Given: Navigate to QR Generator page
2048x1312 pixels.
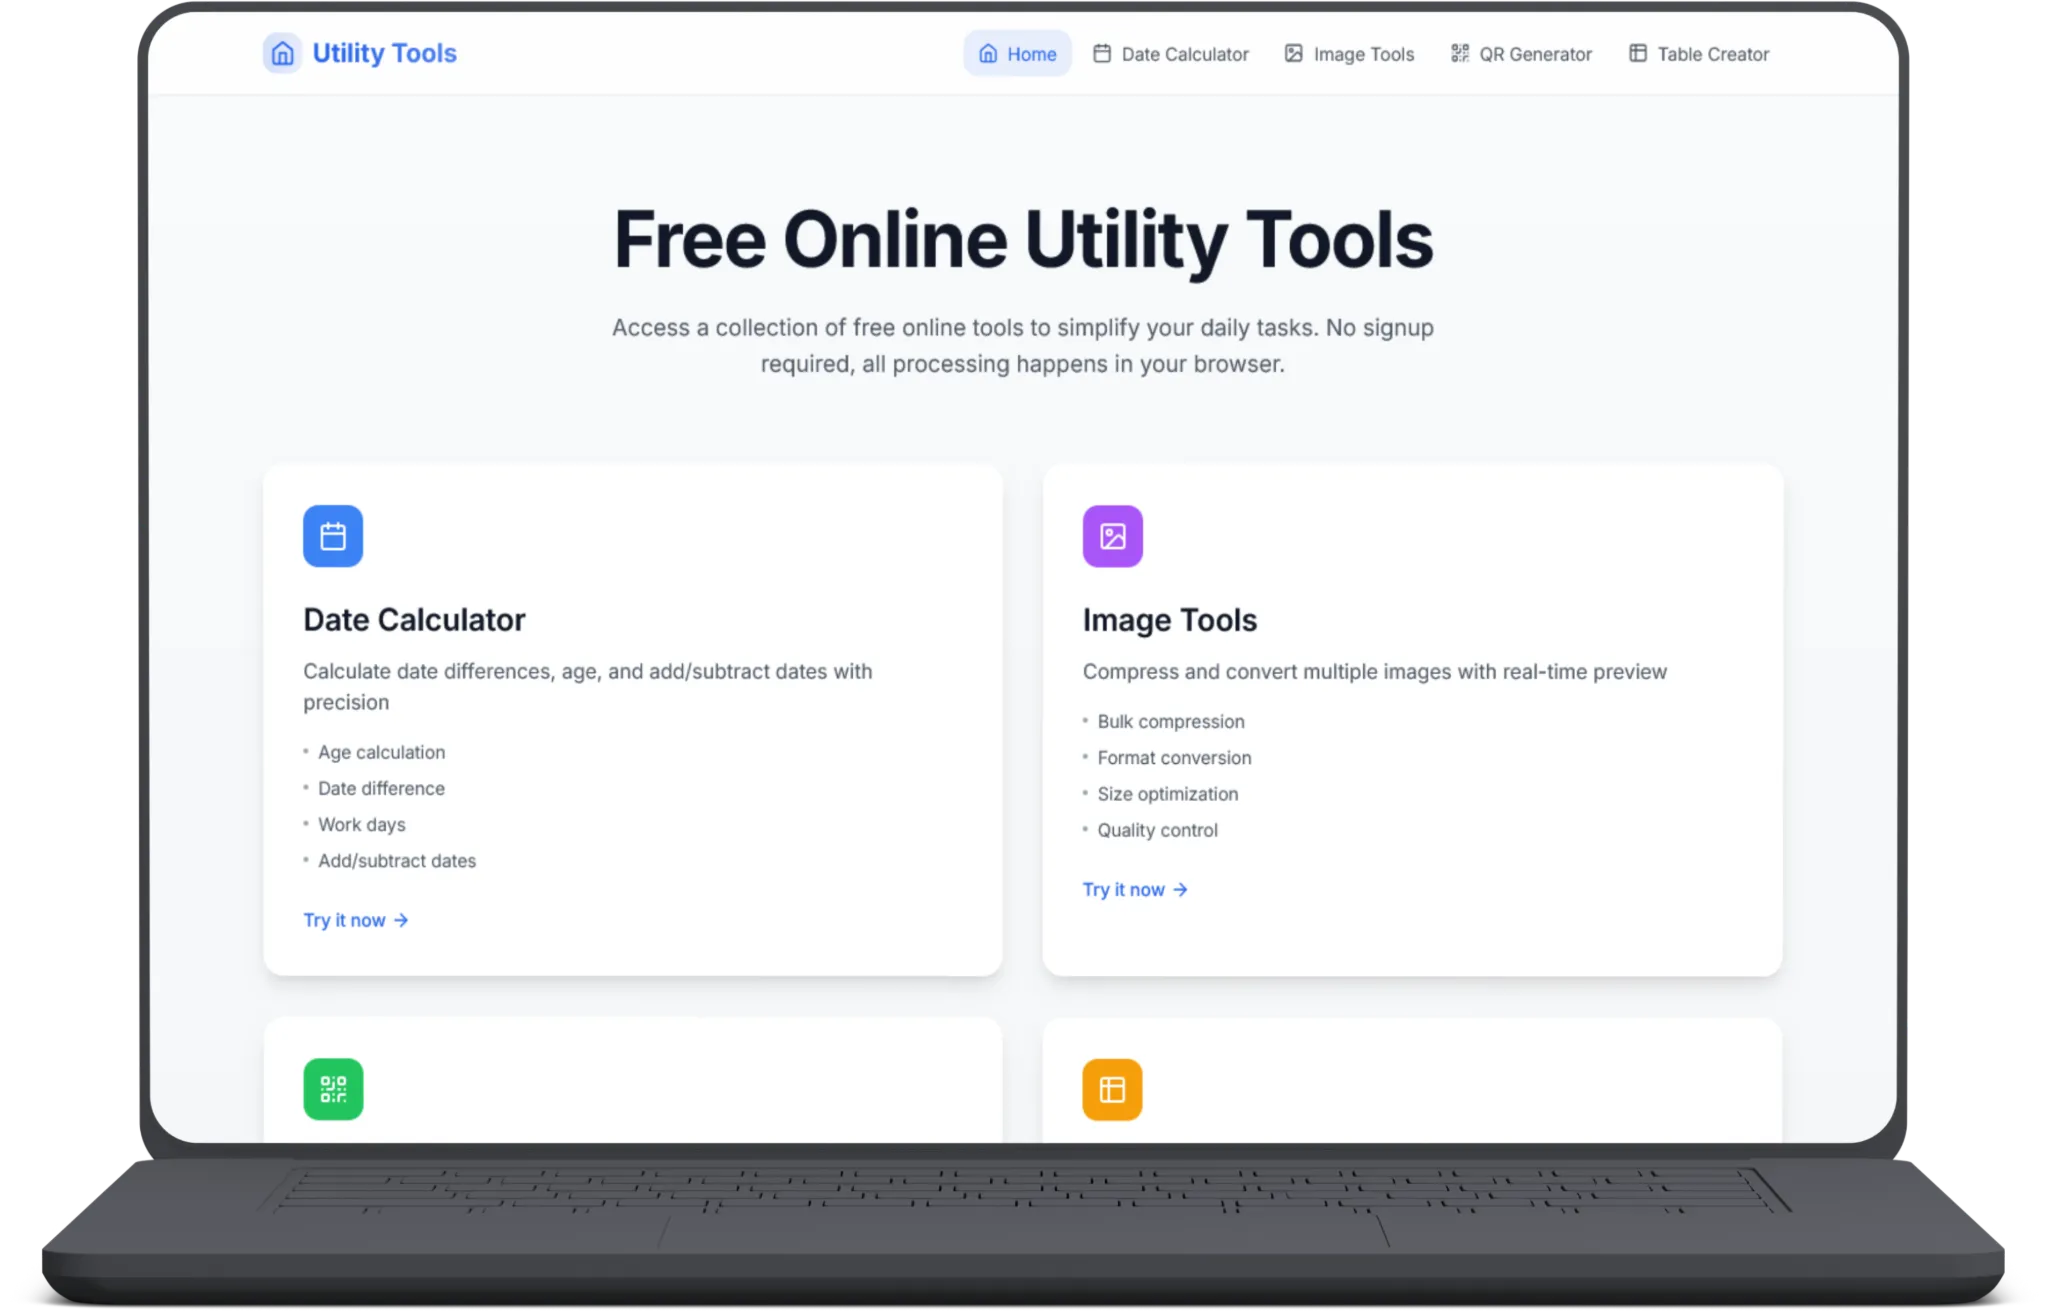Looking at the screenshot, I should tap(1535, 54).
